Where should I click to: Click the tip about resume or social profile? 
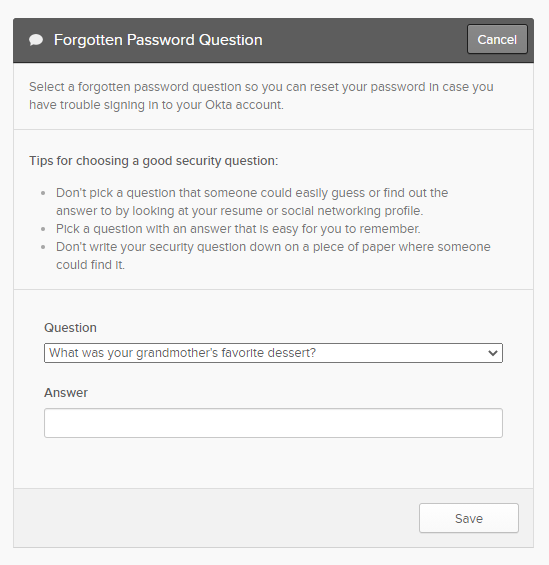click(x=252, y=202)
